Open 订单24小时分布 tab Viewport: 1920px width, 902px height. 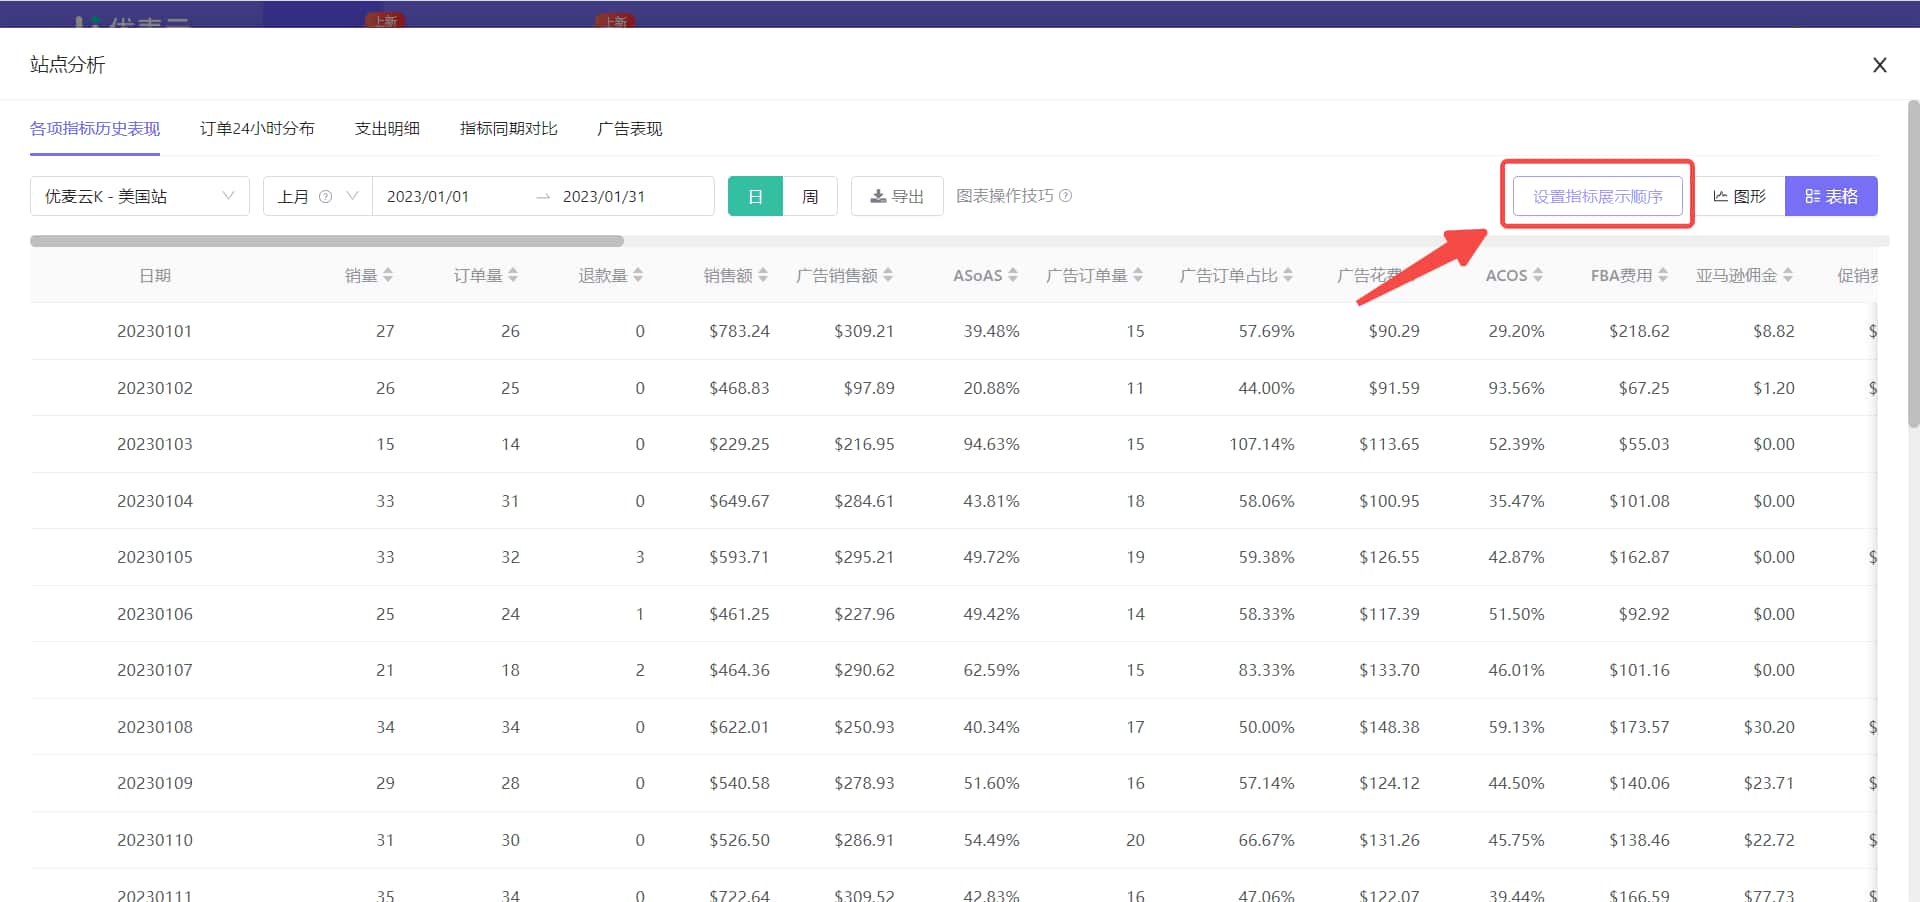click(x=257, y=128)
